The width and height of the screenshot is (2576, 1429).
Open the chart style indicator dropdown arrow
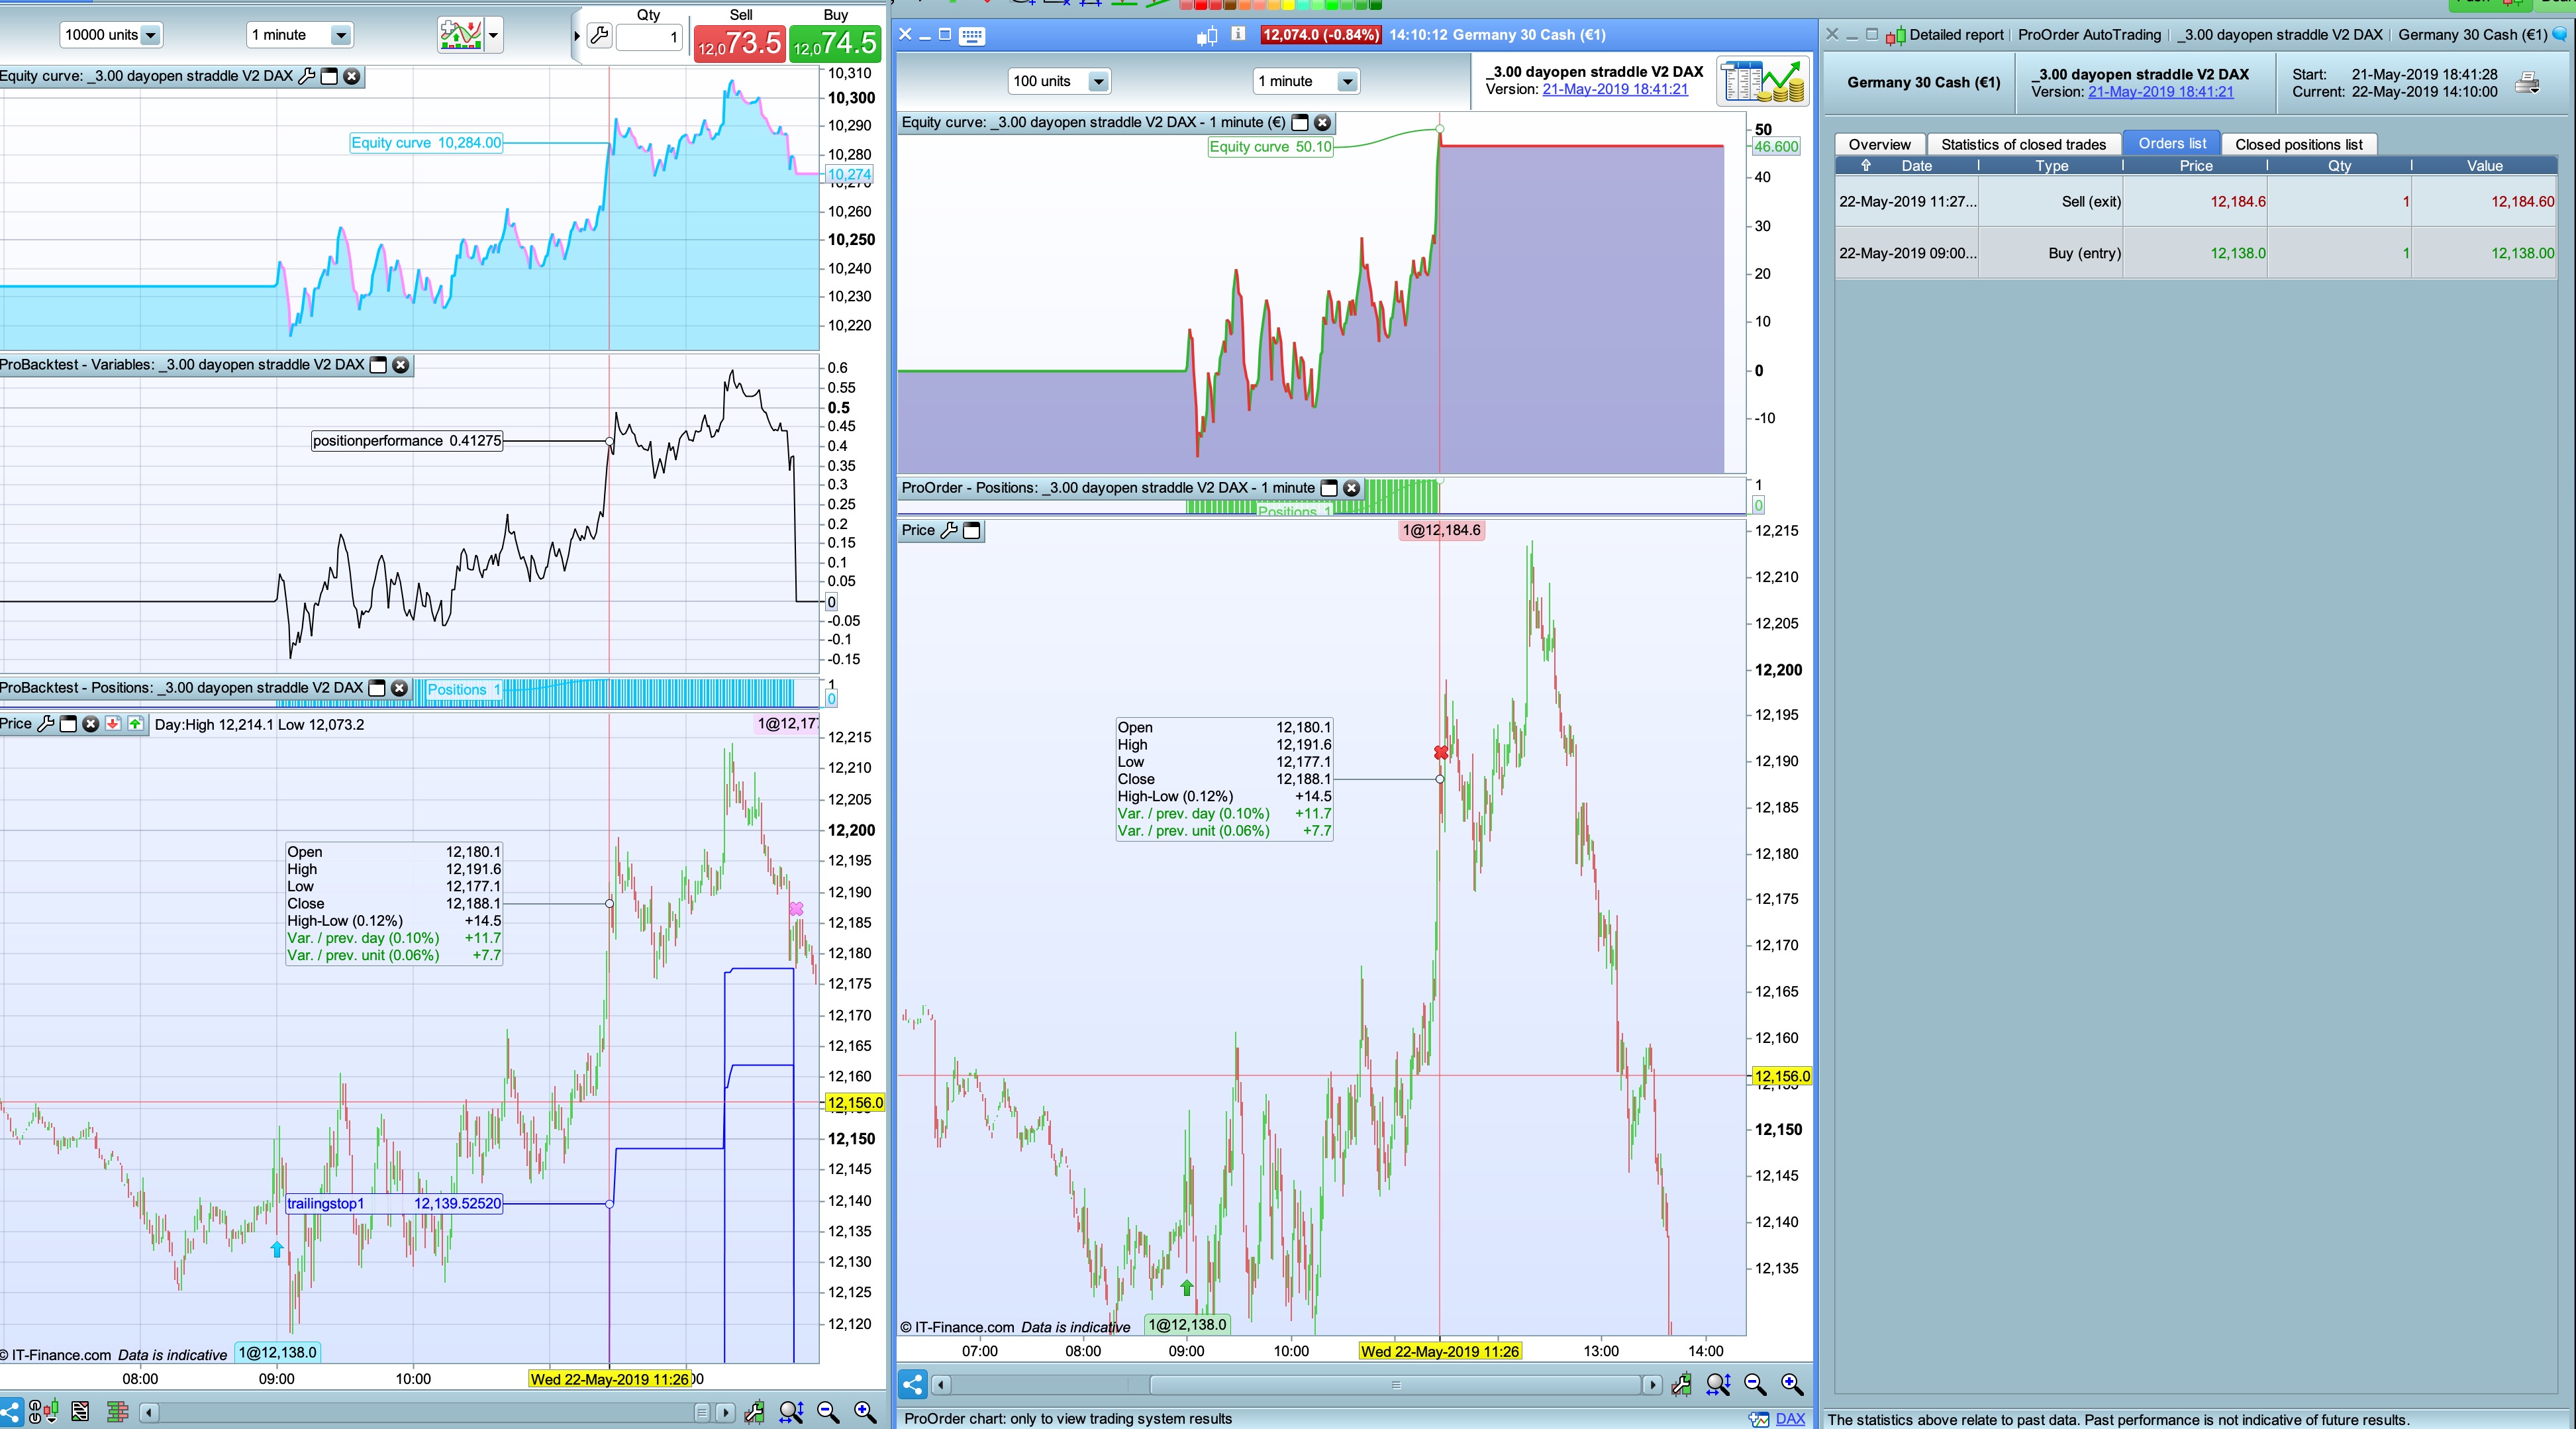493,35
